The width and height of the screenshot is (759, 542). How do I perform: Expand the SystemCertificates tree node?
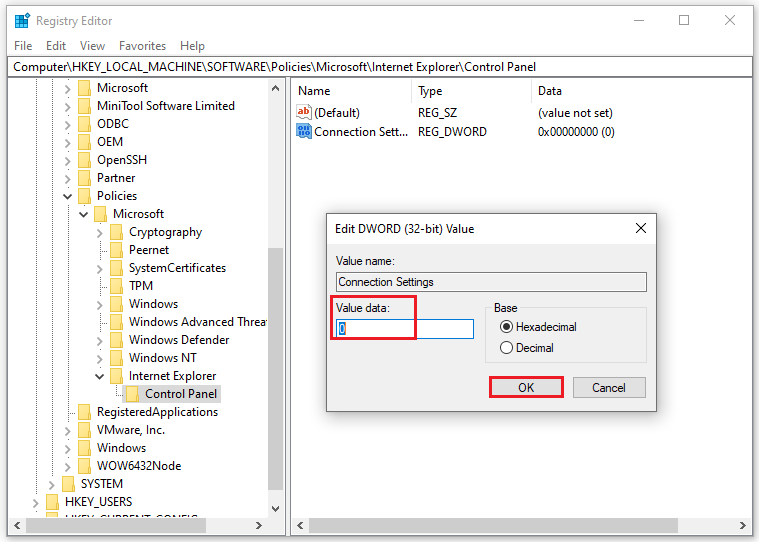(100, 269)
